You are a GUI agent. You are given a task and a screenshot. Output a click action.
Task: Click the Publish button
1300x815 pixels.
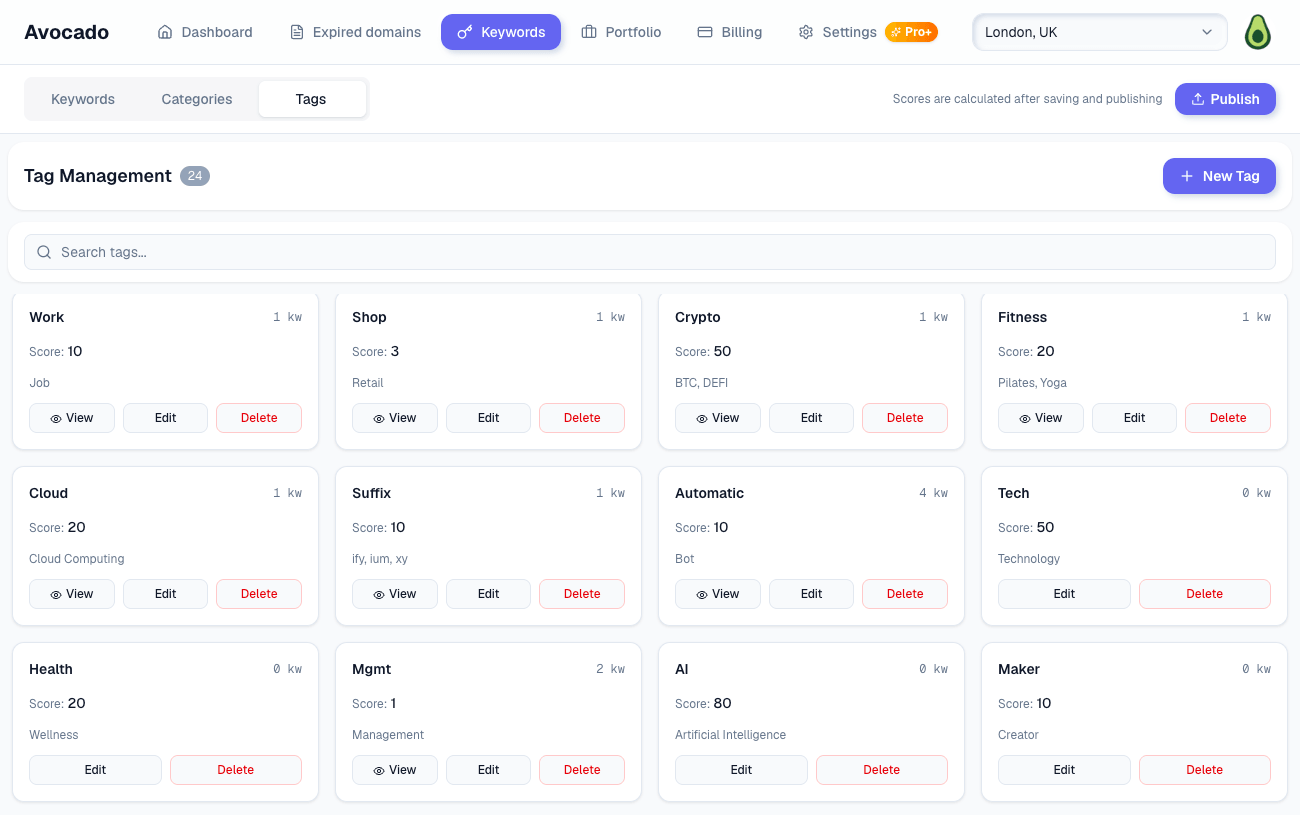tap(1225, 99)
